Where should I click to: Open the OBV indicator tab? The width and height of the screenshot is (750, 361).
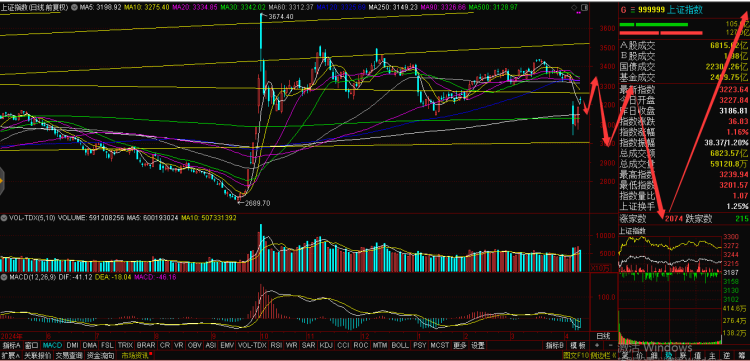[195, 345]
